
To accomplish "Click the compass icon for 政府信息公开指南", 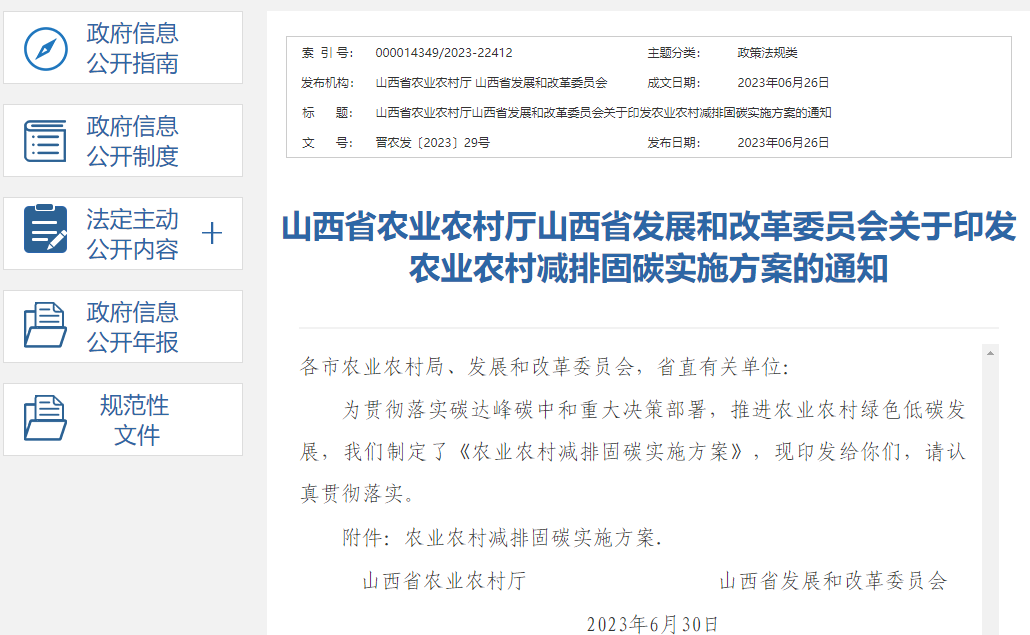I will [45, 48].
